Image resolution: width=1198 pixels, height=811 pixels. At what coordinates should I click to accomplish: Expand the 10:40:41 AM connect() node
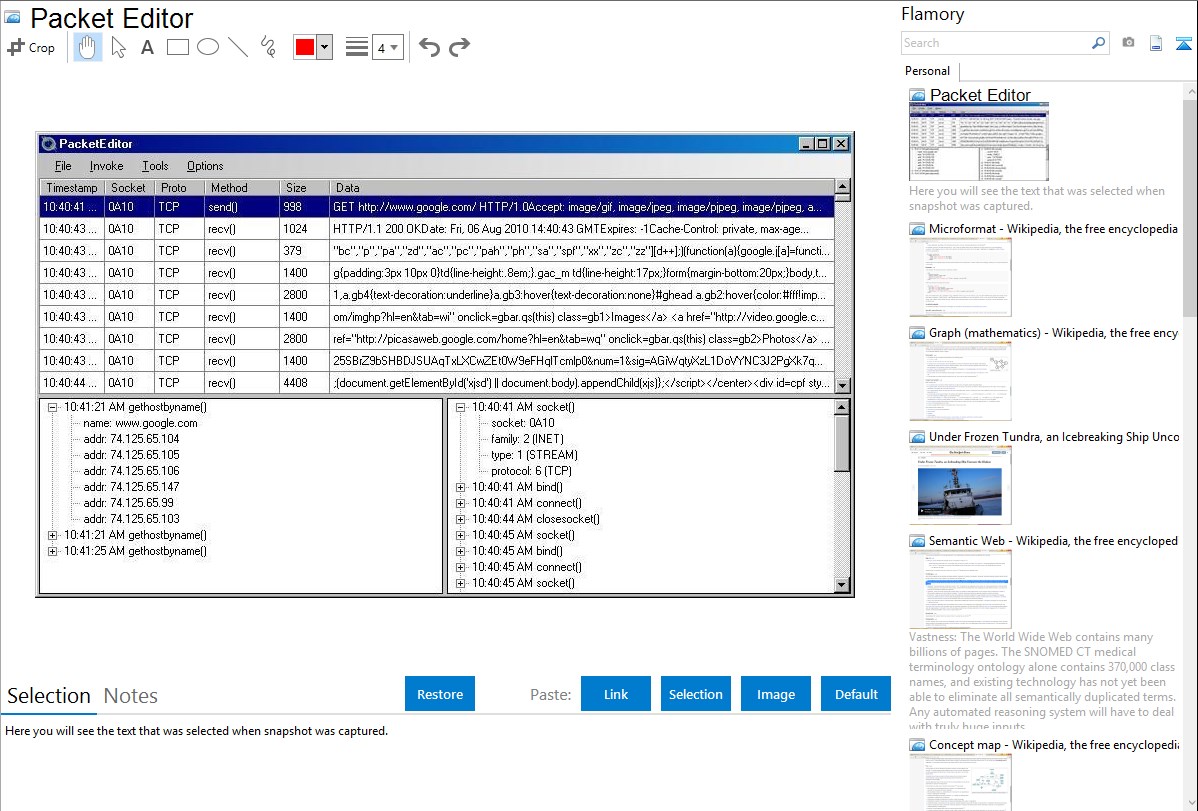(461, 503)
